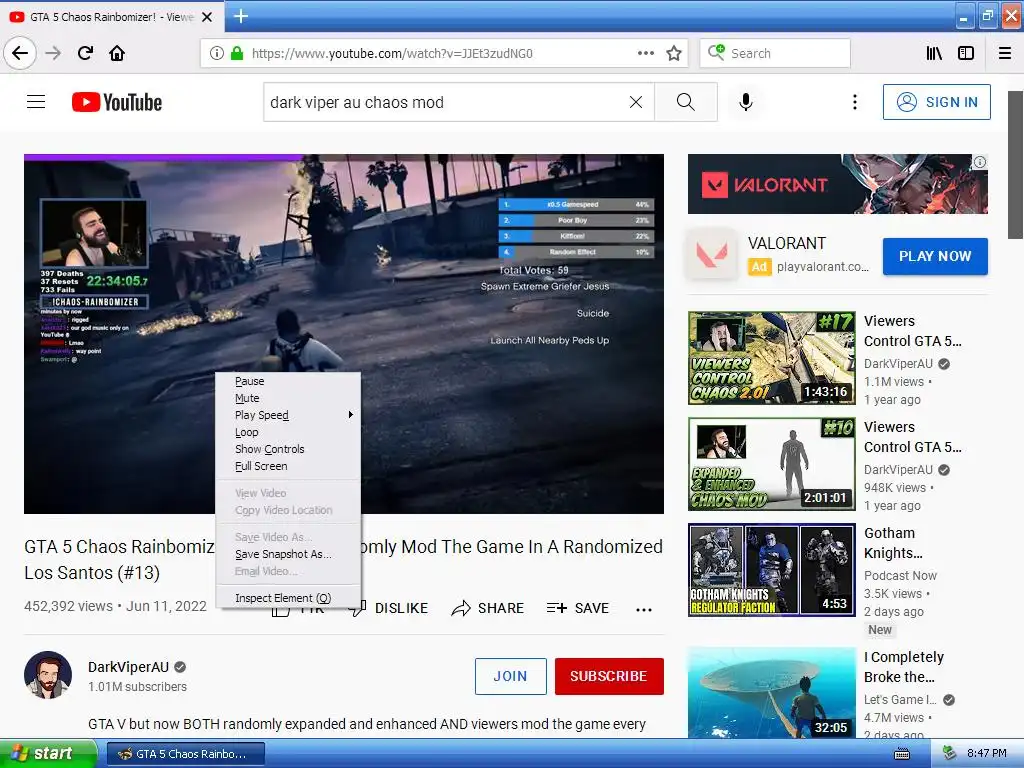The height and width of the screenshot is (768, 1024).
Task: Show site information icon in address bar
Action: (217, 53)
